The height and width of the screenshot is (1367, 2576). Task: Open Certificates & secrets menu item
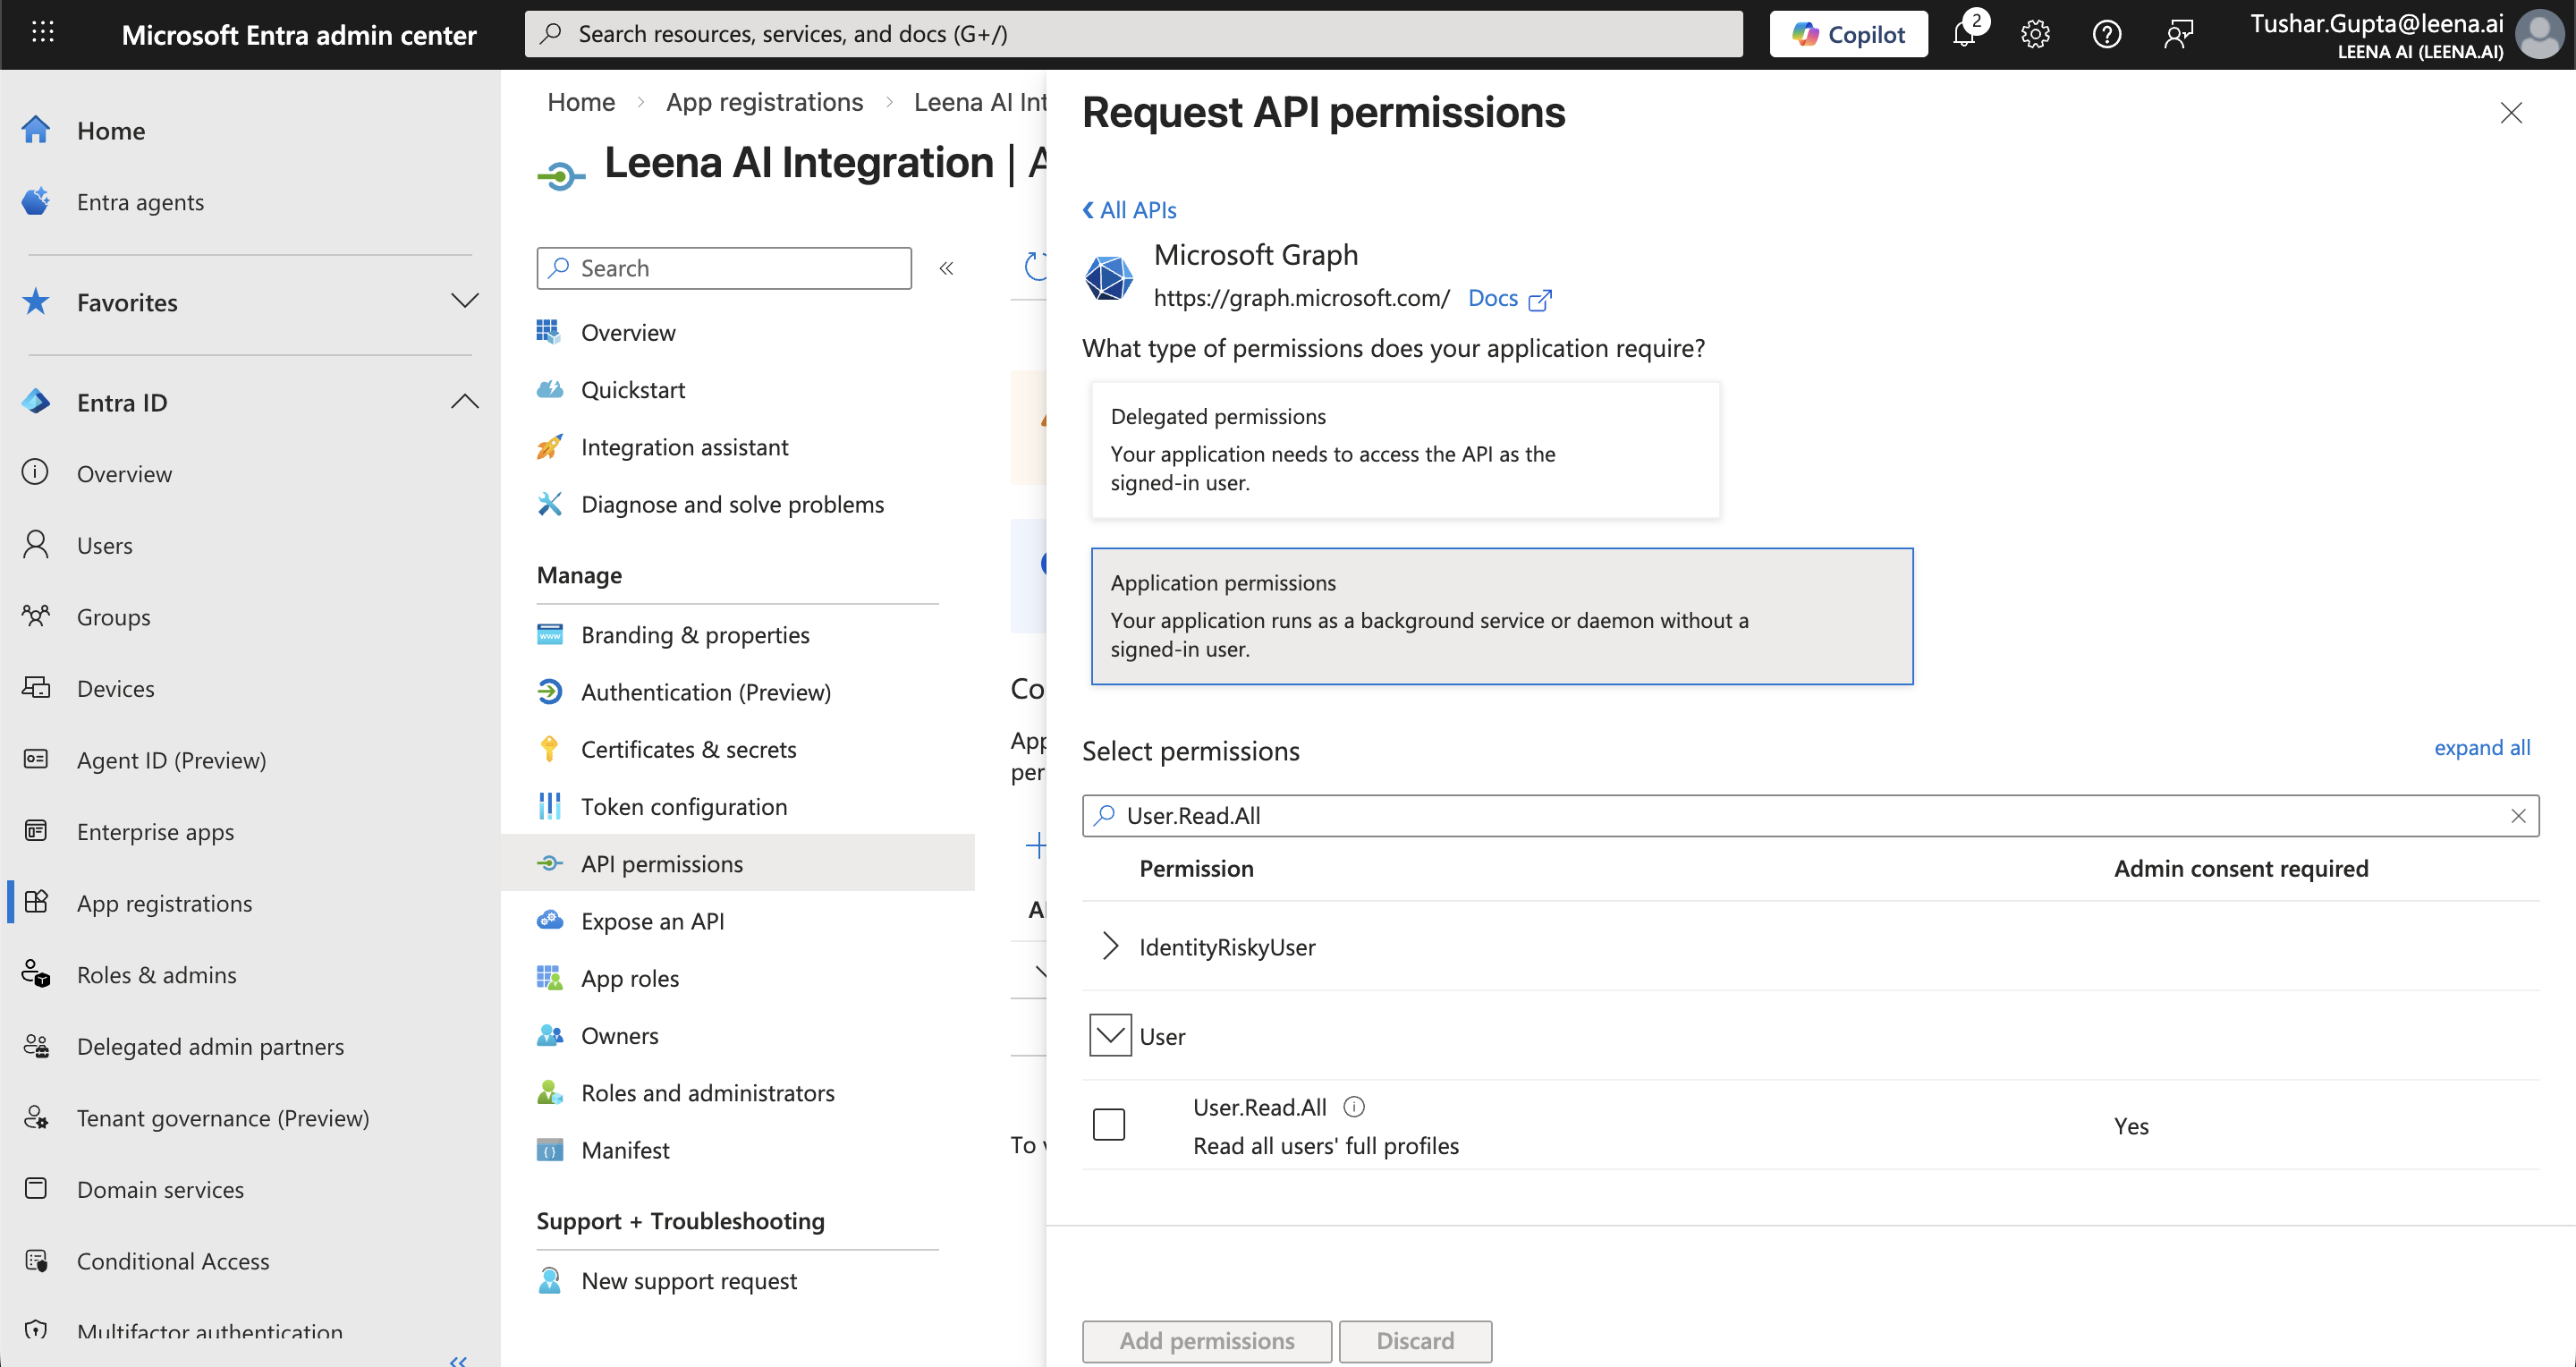[688, 749]
